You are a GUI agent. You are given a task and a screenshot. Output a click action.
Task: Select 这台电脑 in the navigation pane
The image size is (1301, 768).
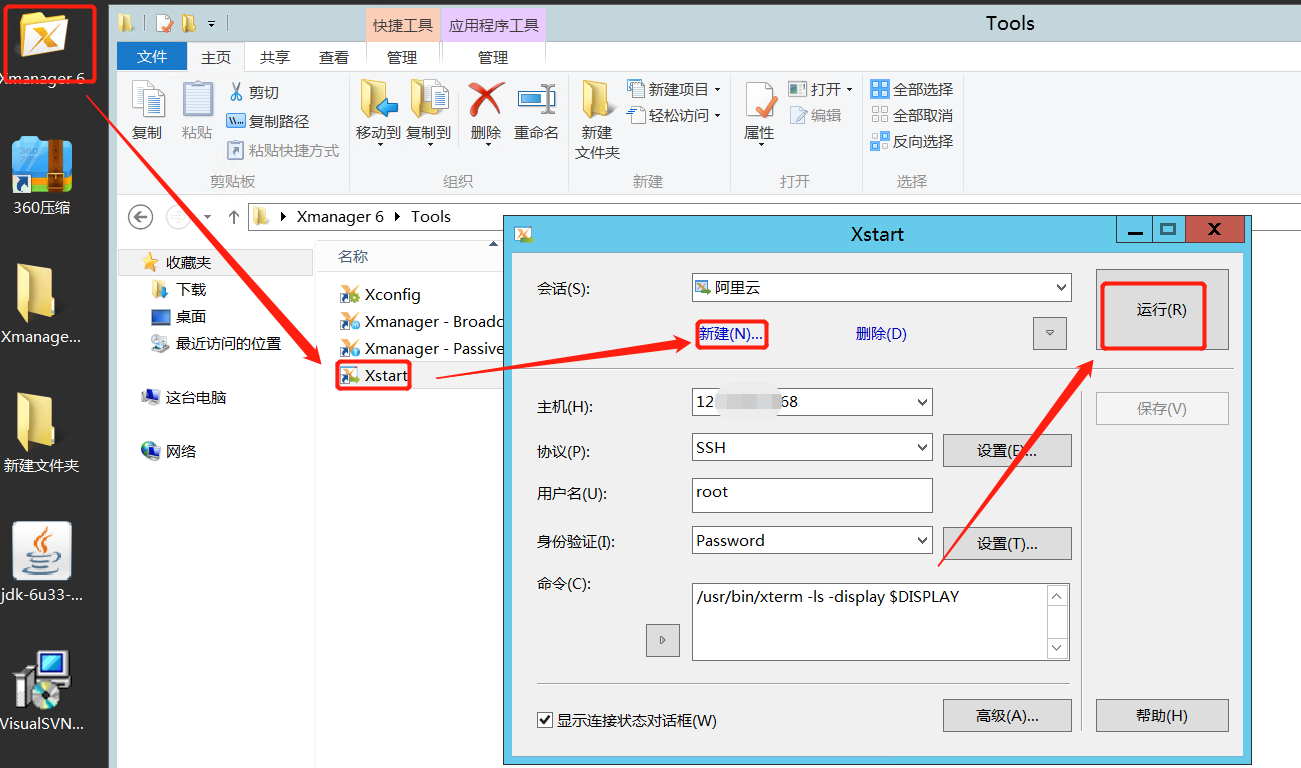coord(185,398)
